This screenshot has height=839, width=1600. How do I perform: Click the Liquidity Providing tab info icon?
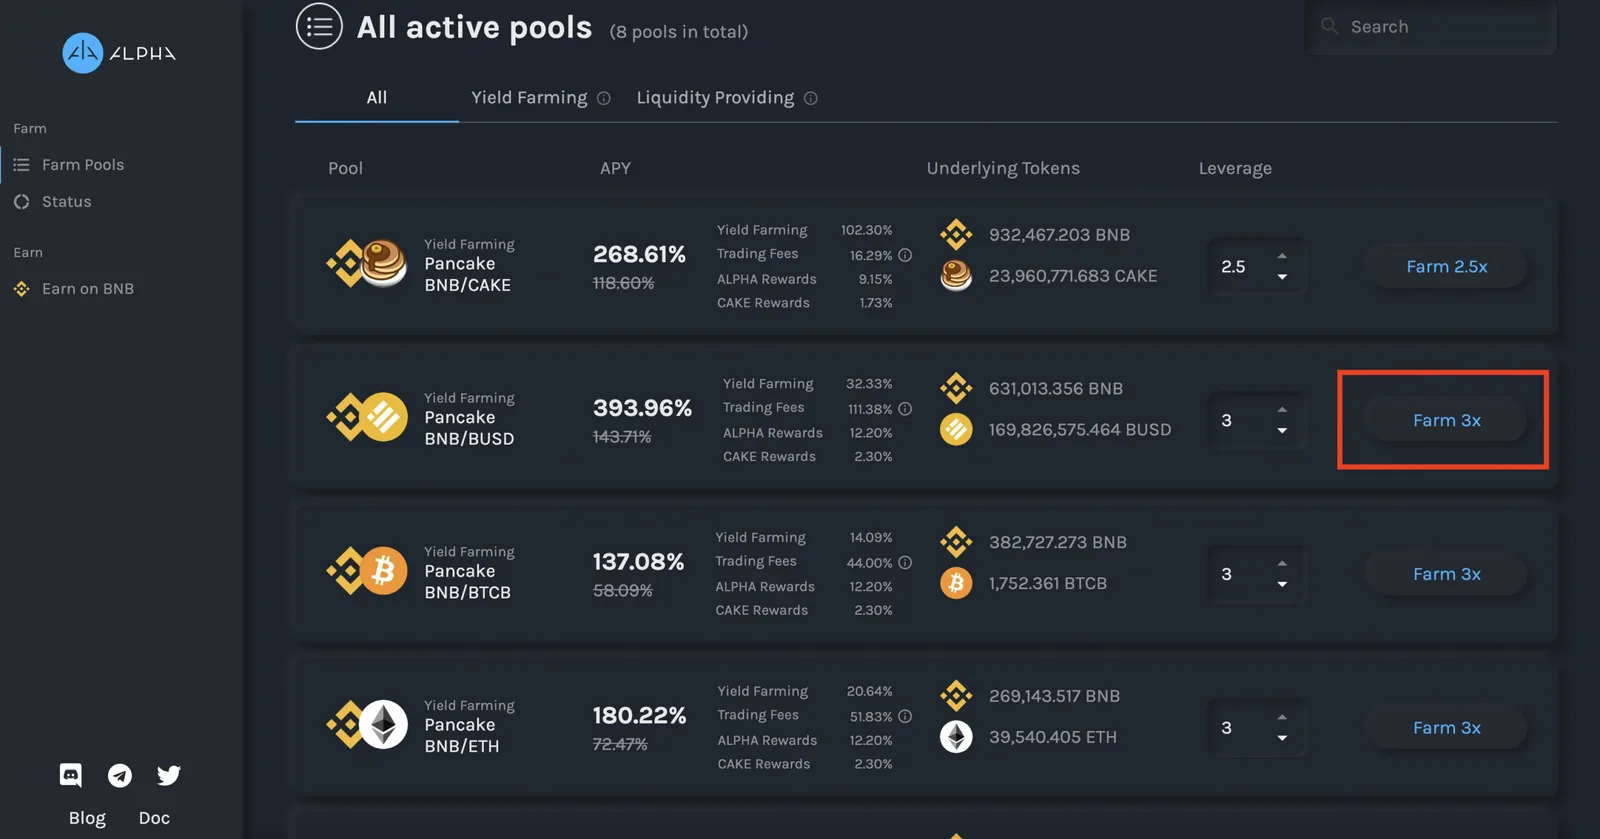(811, 98)
